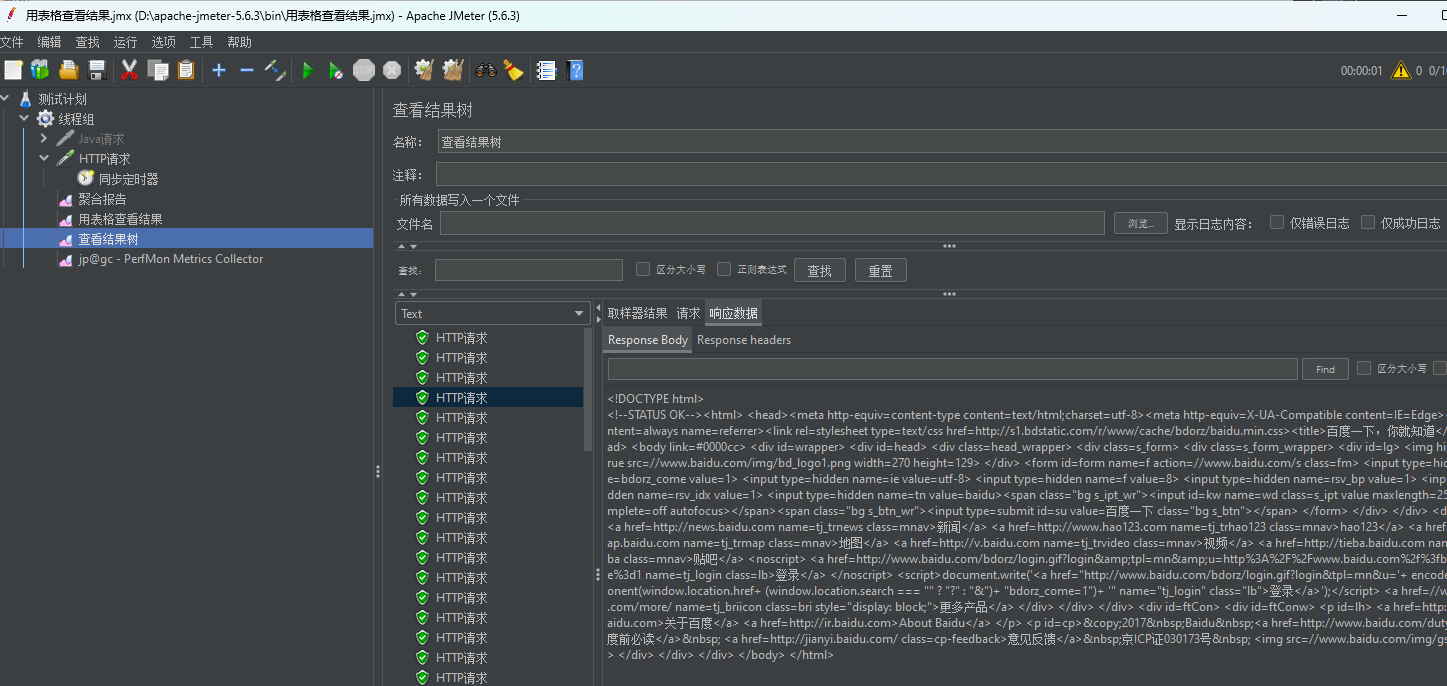Focus the 文件名 filename input field
Screen dimensions: 1447x686
tap(772, 223)
